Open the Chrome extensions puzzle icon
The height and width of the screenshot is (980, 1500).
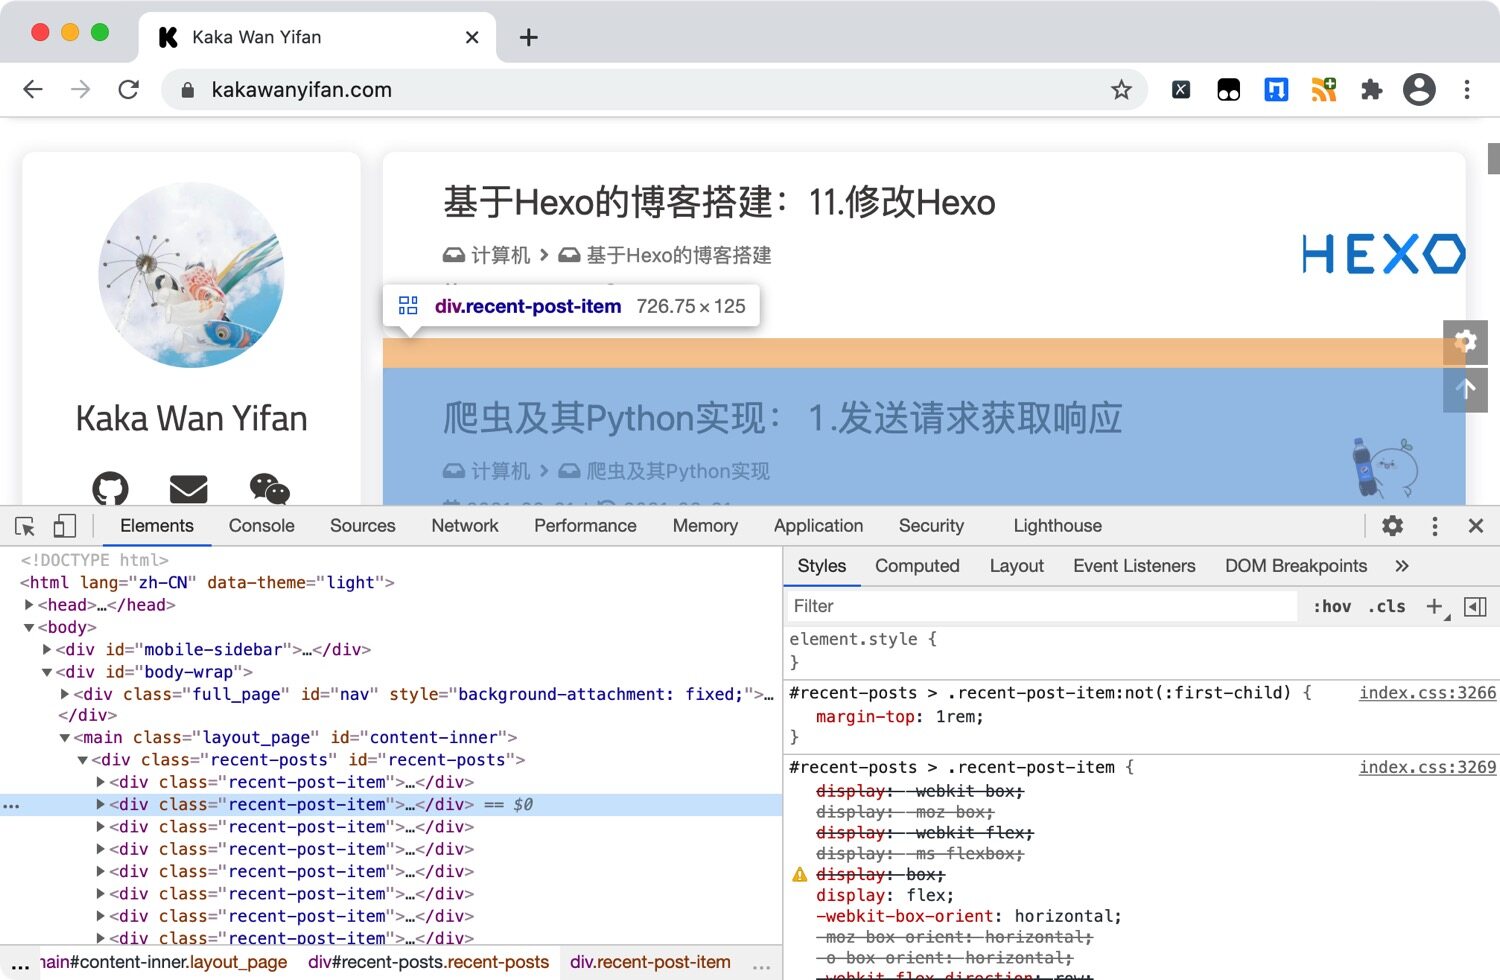[1371, 90]
